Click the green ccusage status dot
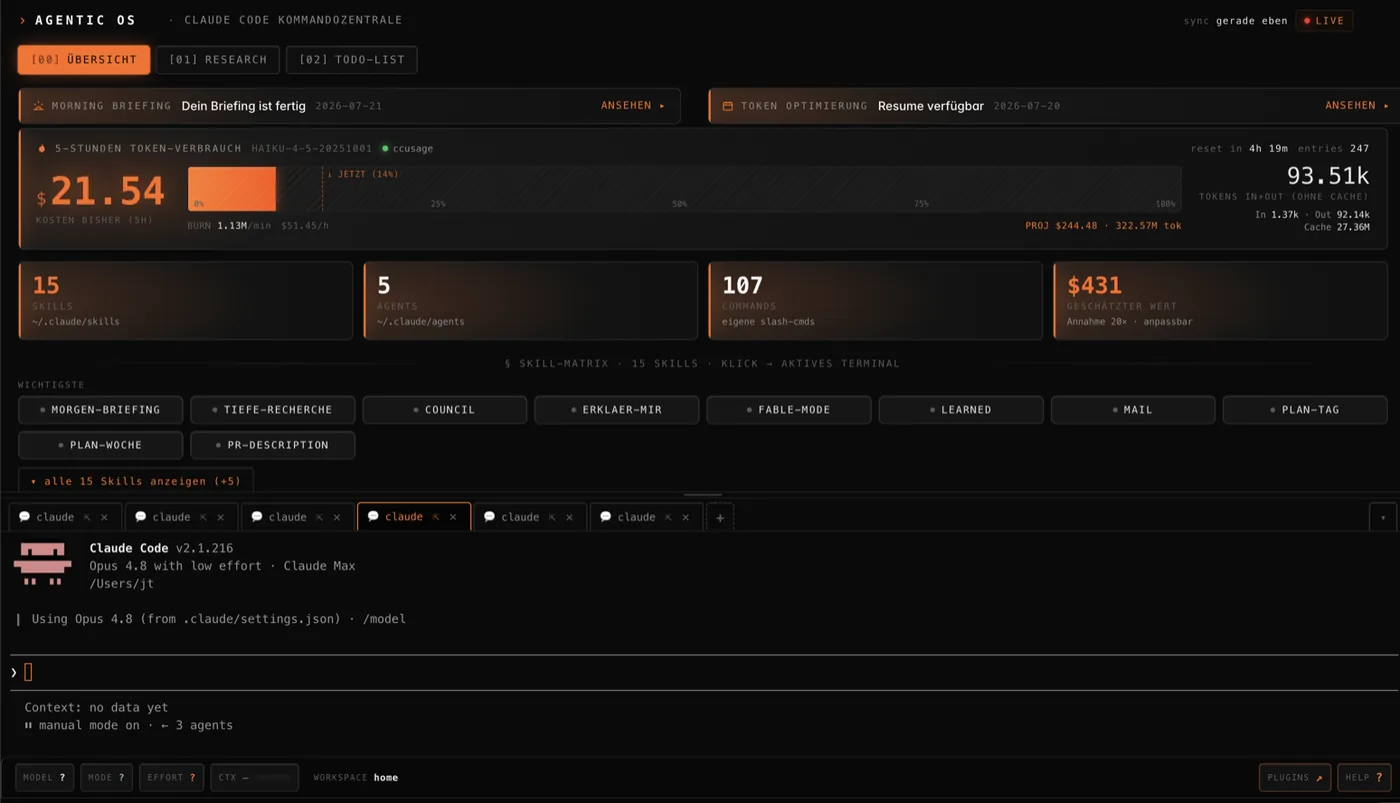 point(385,148)
